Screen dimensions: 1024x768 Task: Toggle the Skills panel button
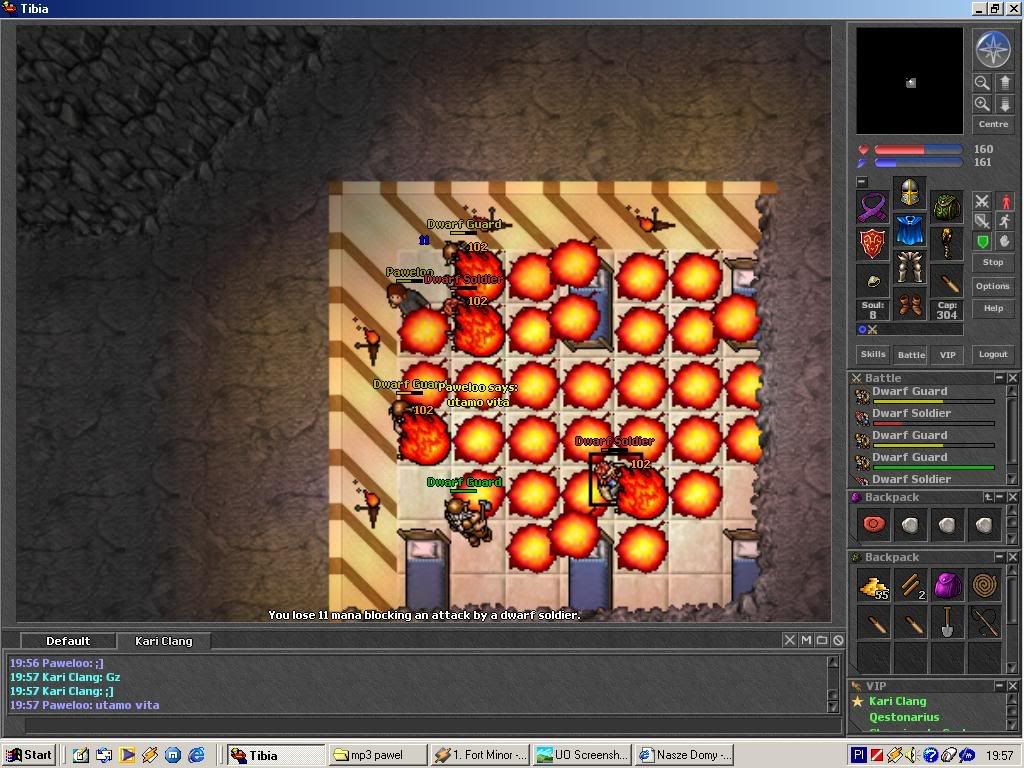[x=872, y=354]
